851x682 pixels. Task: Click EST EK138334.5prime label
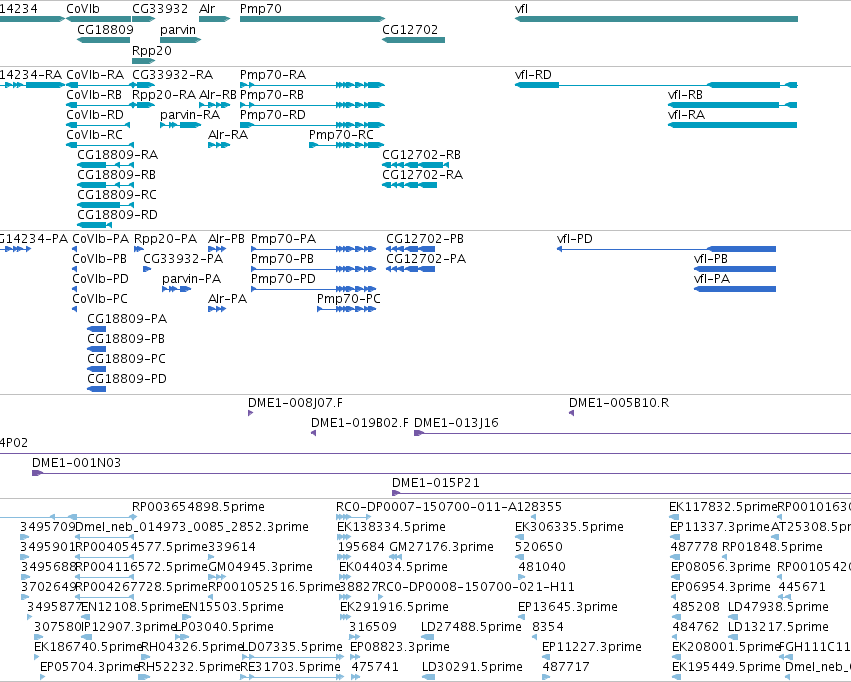click(391, 527)
